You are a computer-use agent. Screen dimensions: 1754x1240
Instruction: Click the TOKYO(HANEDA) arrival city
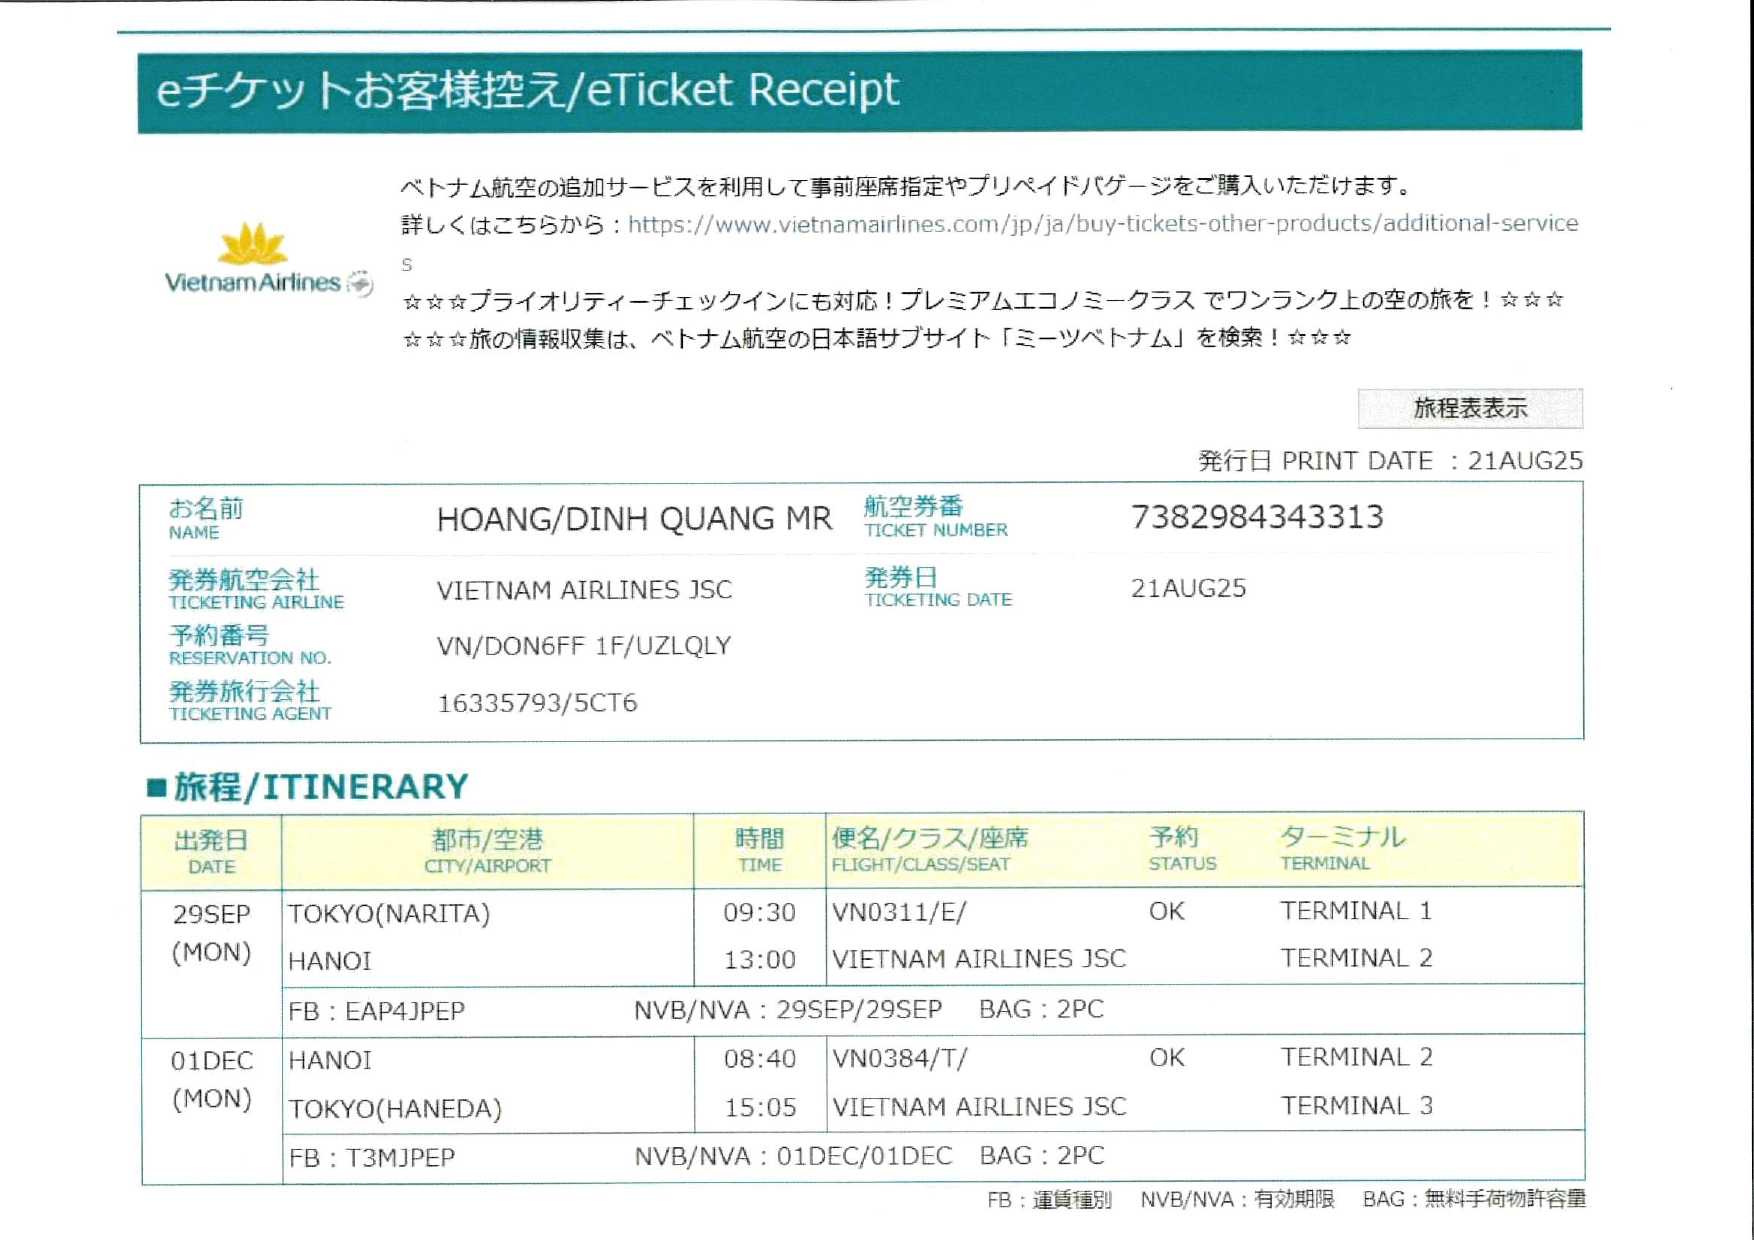pyautogui.click(x=395, y=1109)
